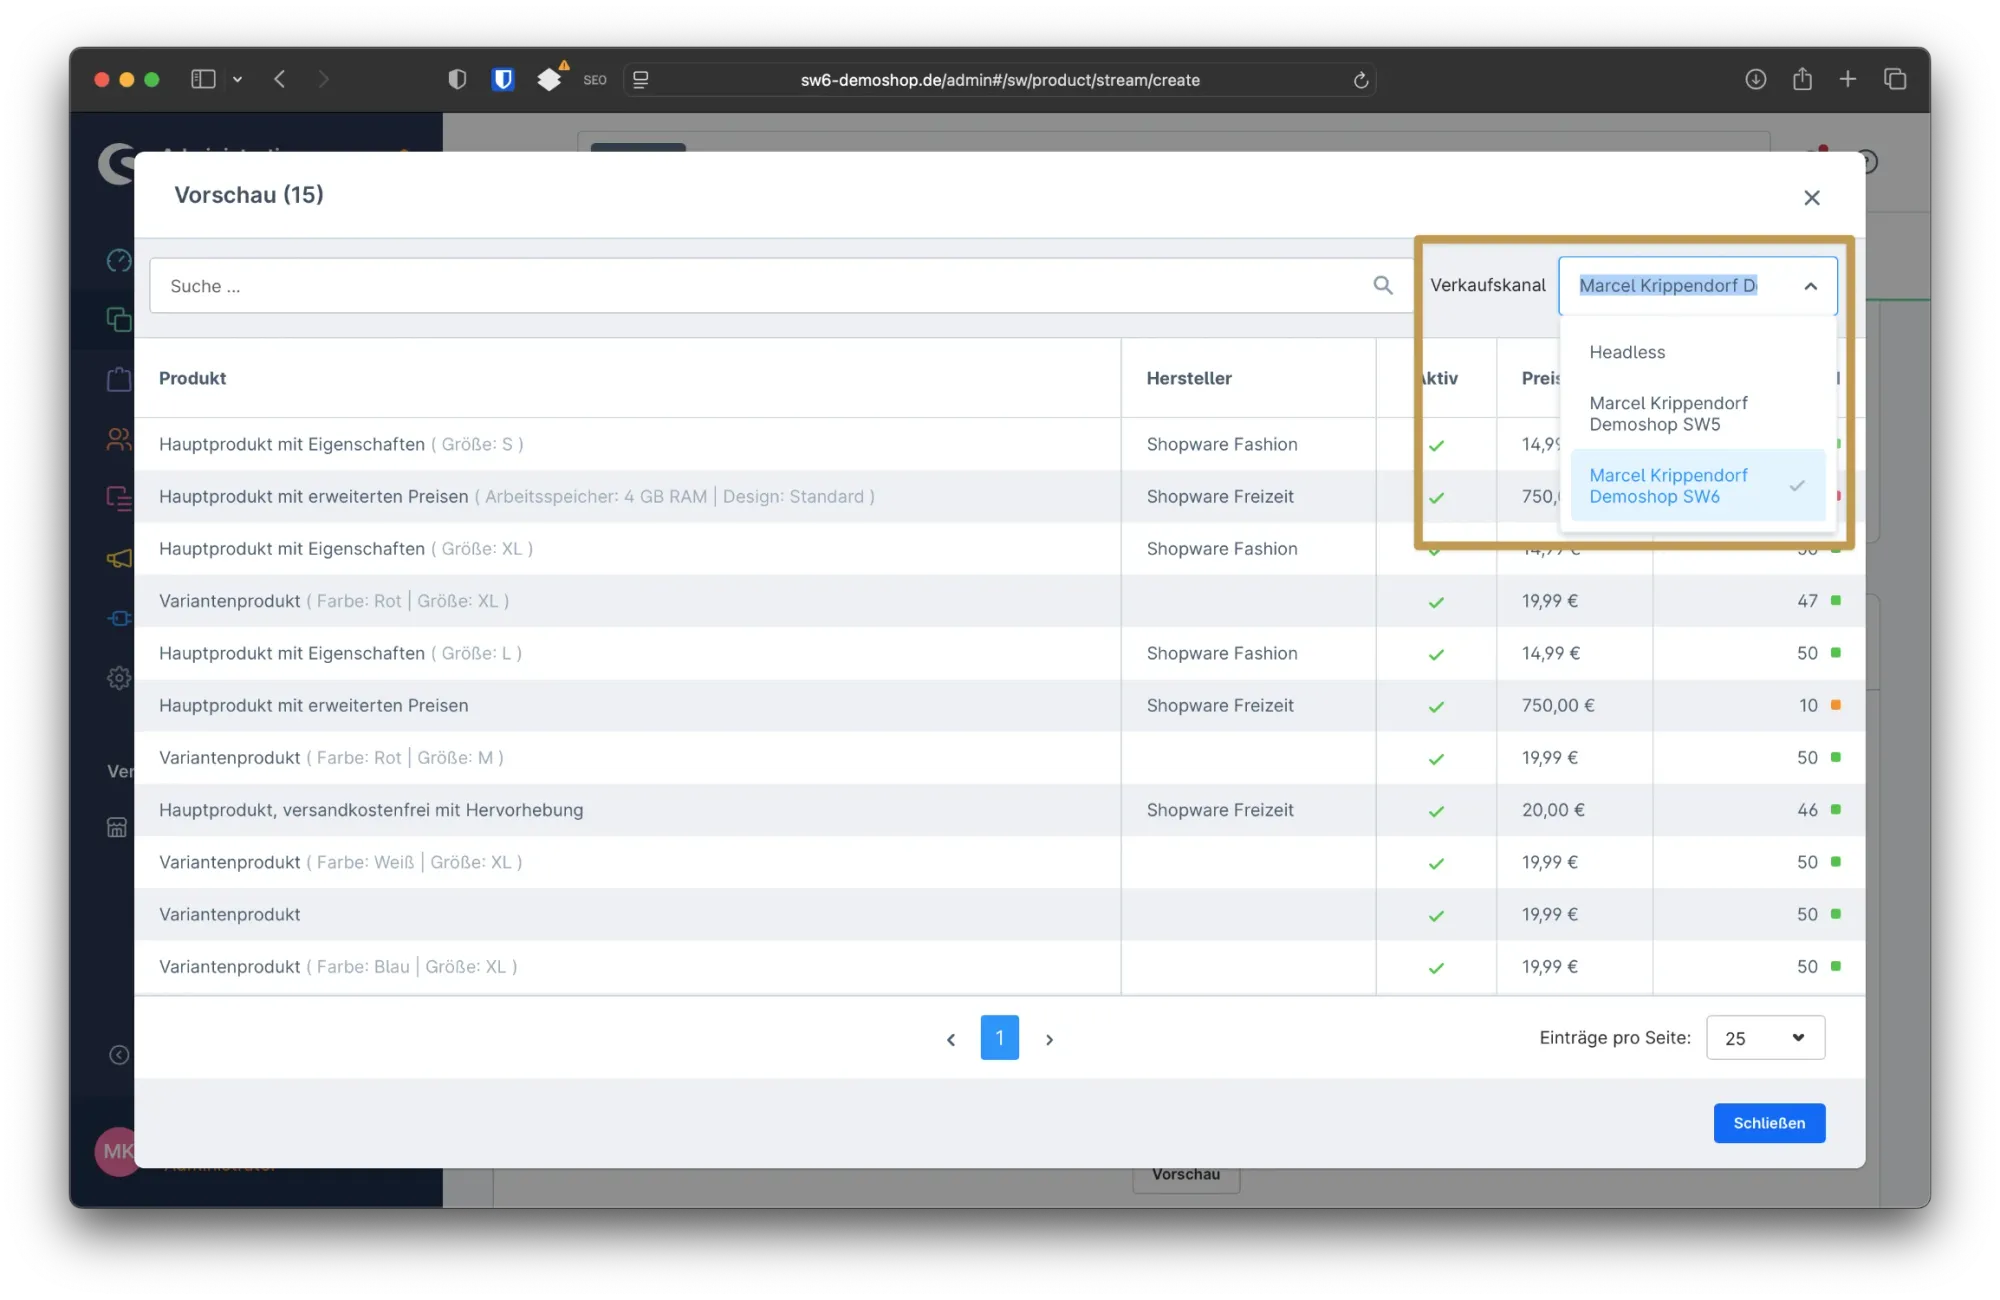This screenshot has width=2000, height=1300.
Task: Select the Catalogues layers icon in sidebar
Action: click(x=118, y=320)
